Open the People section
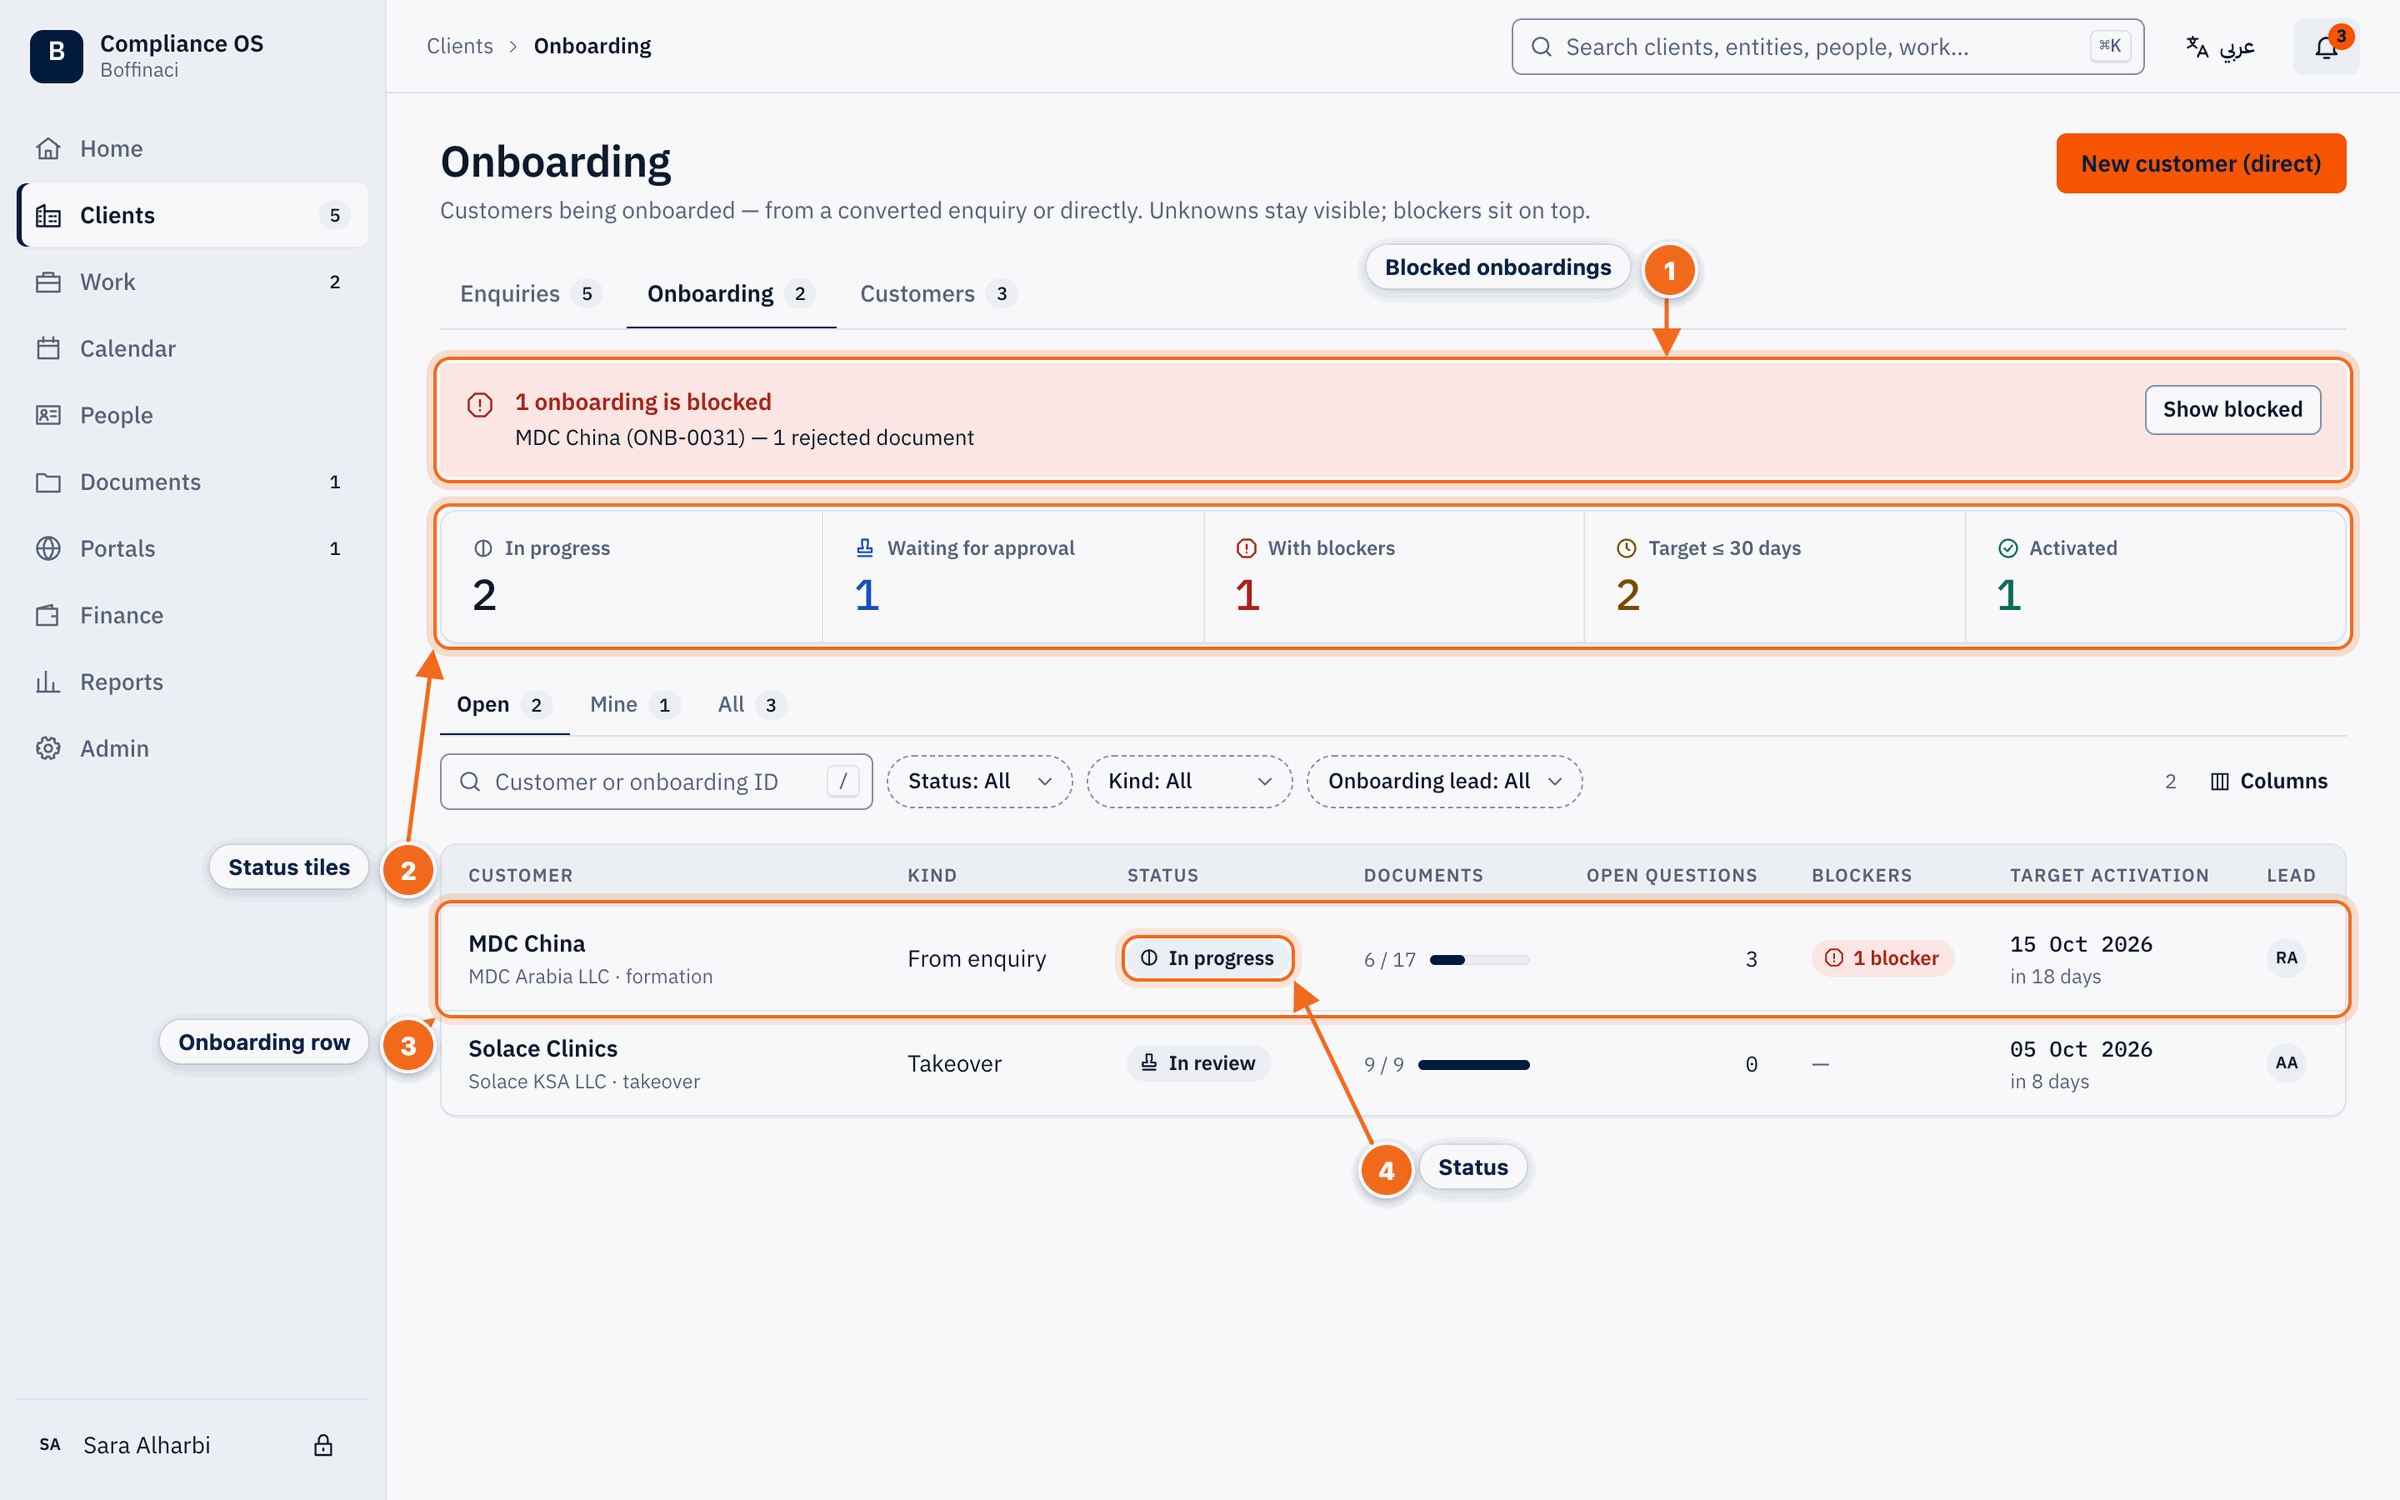This screenshot has width=2400, height=1500. pos(193,415)
